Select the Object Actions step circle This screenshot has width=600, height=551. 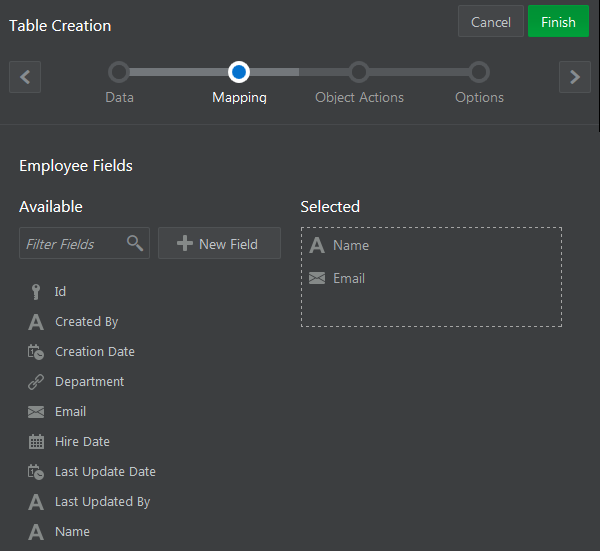tap(359, 72)
